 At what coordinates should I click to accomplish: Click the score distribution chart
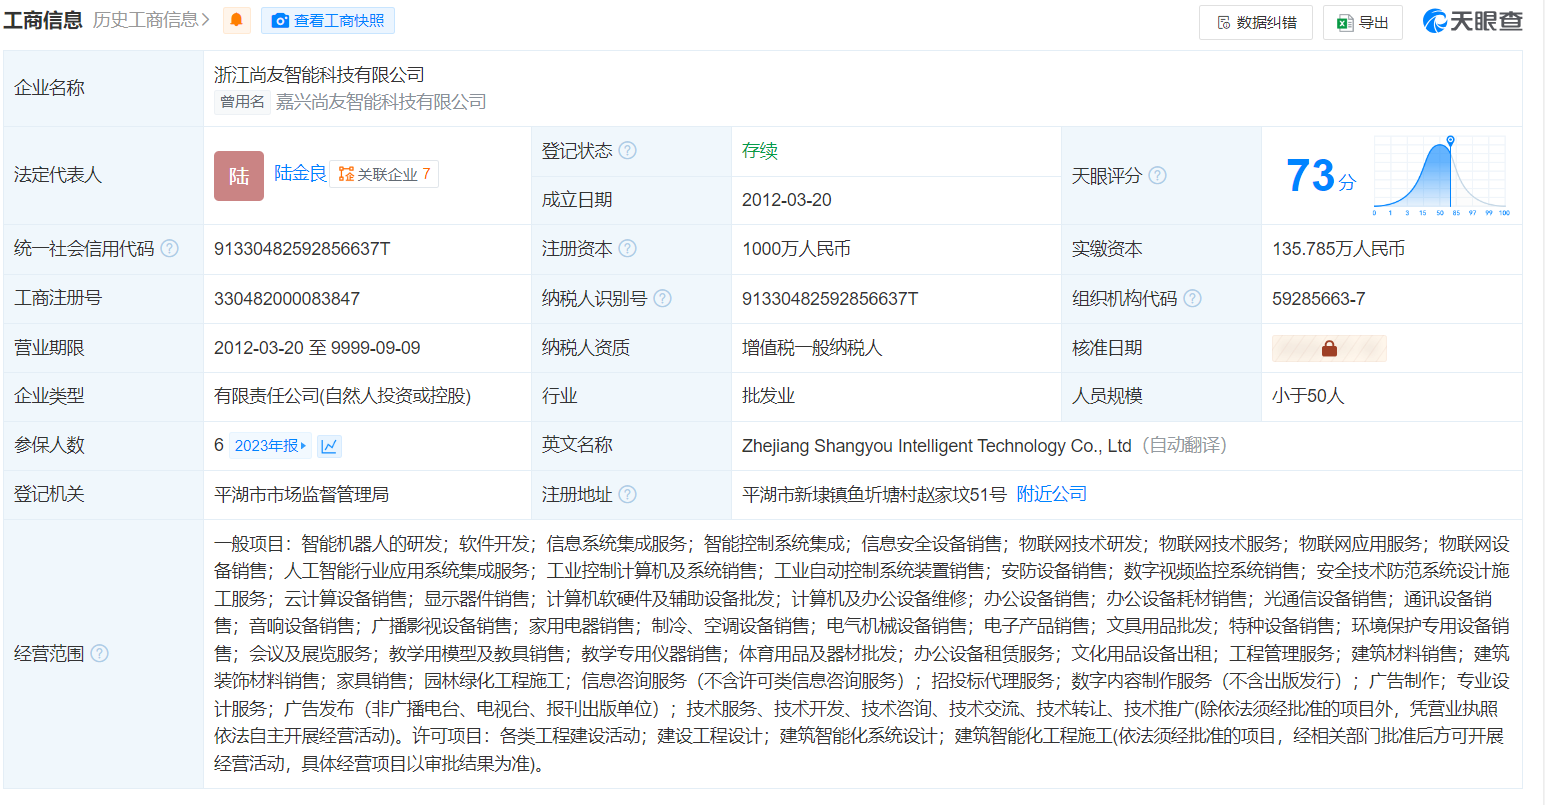(1441, 176)
